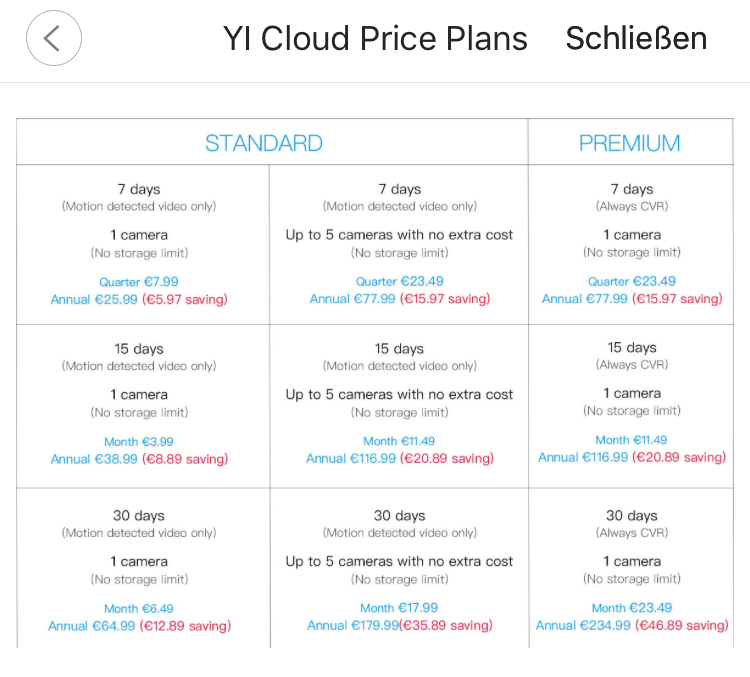Image resolution: width=750 pixels, height=677 pixels.
Task: Choose Month €11.49 standard 5-camera 15 days
Action: [x=399, y=441]
